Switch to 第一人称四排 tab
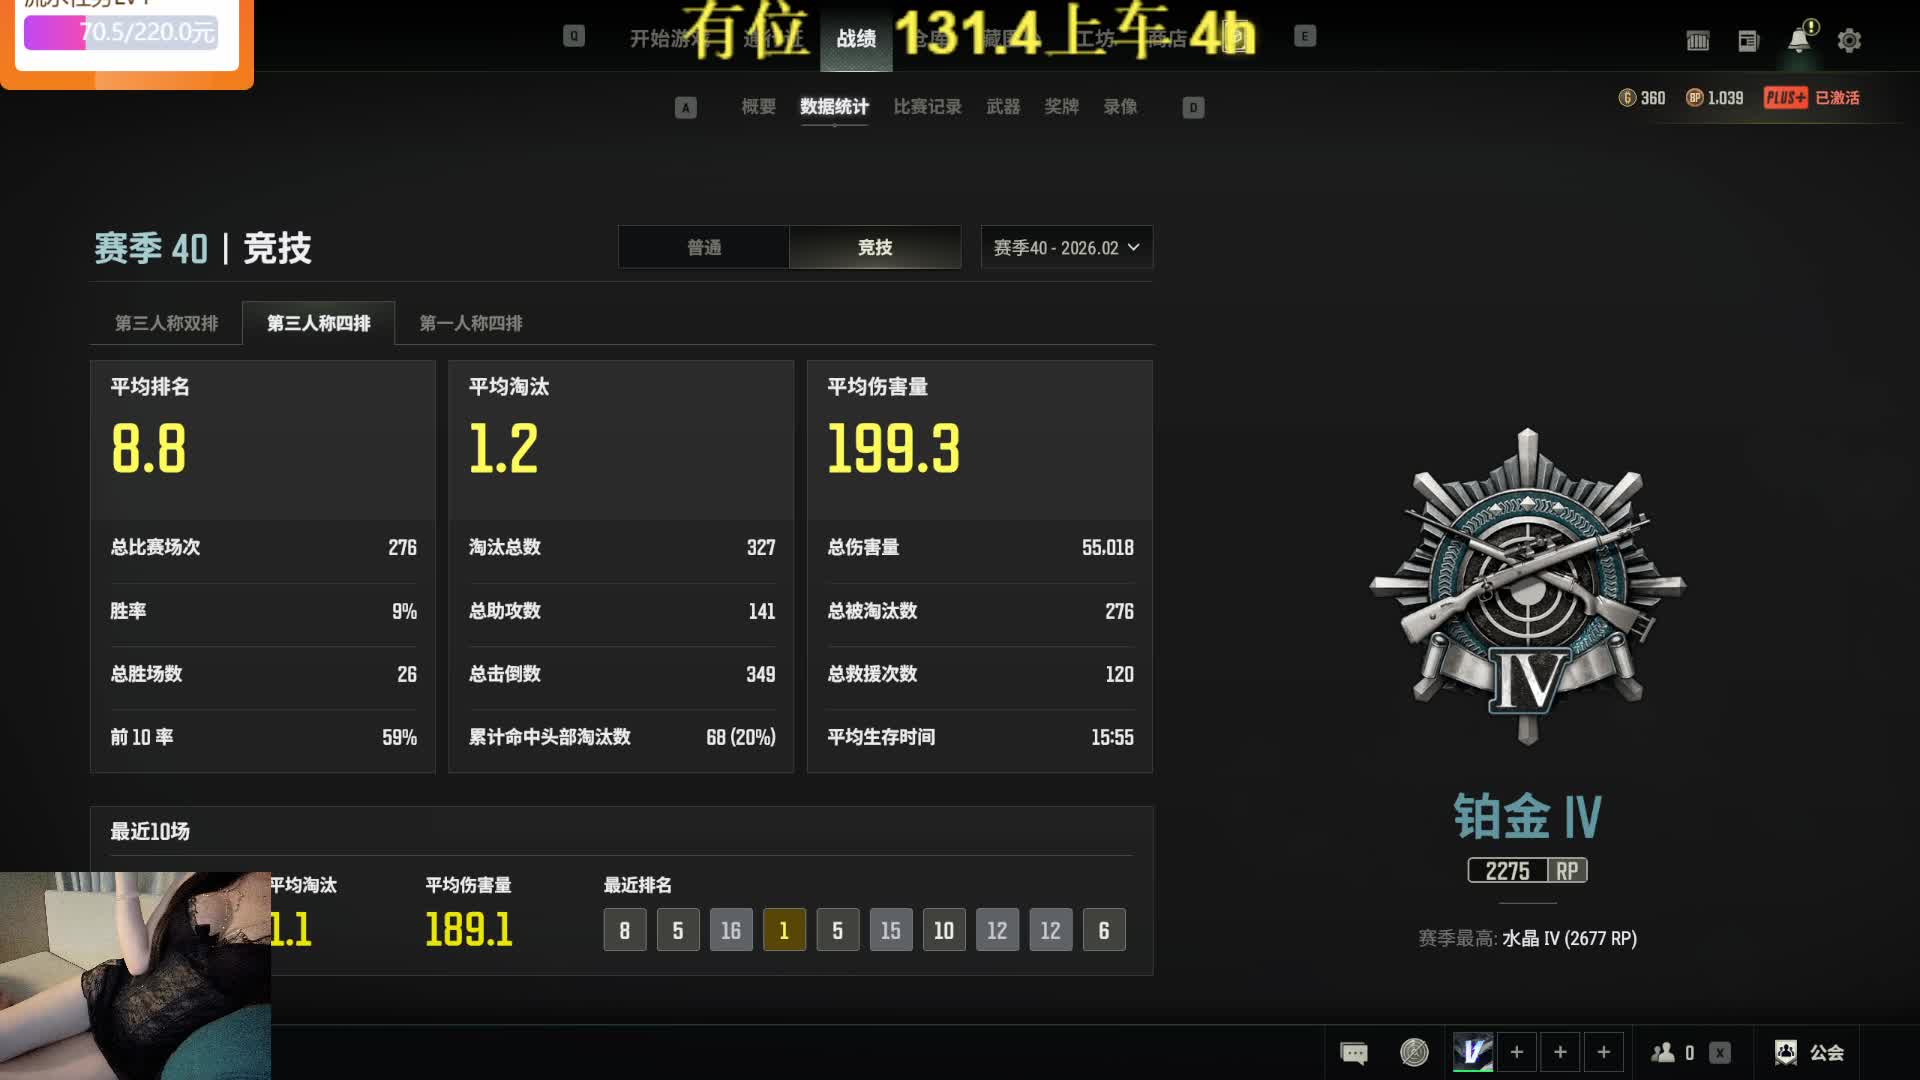 (x=471, y=323)
